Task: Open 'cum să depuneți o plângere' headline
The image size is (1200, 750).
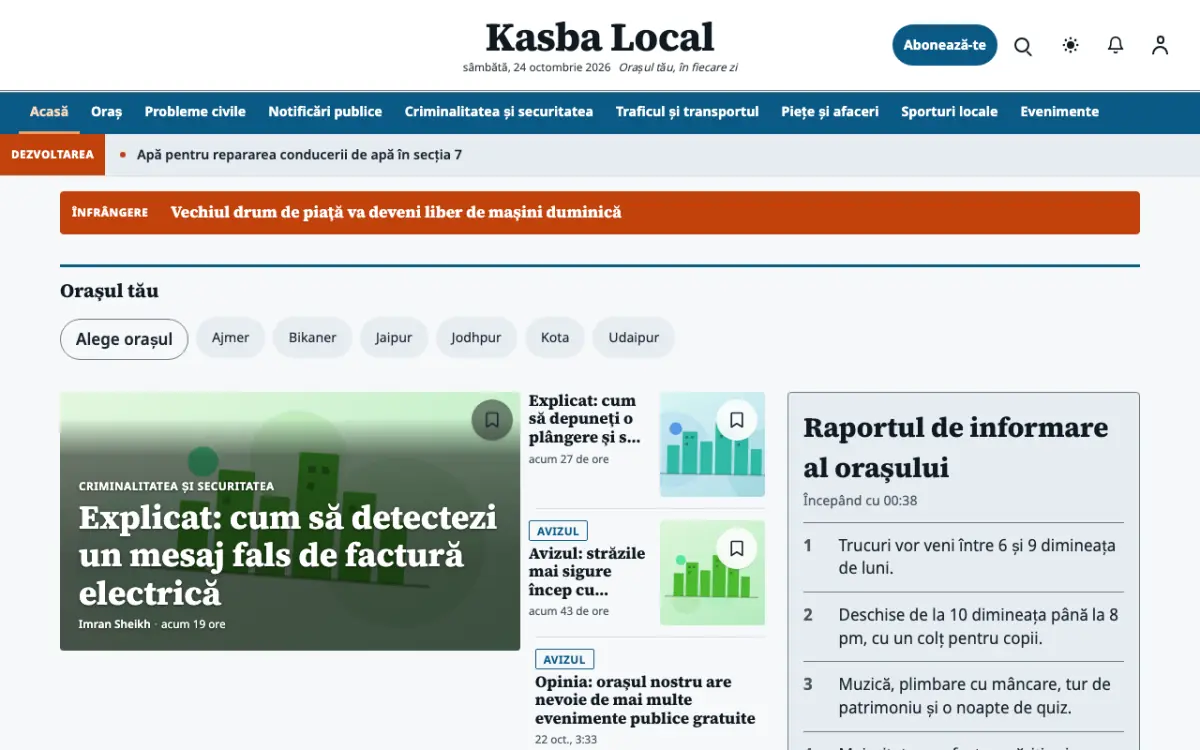Action: (x=583, y=419)
